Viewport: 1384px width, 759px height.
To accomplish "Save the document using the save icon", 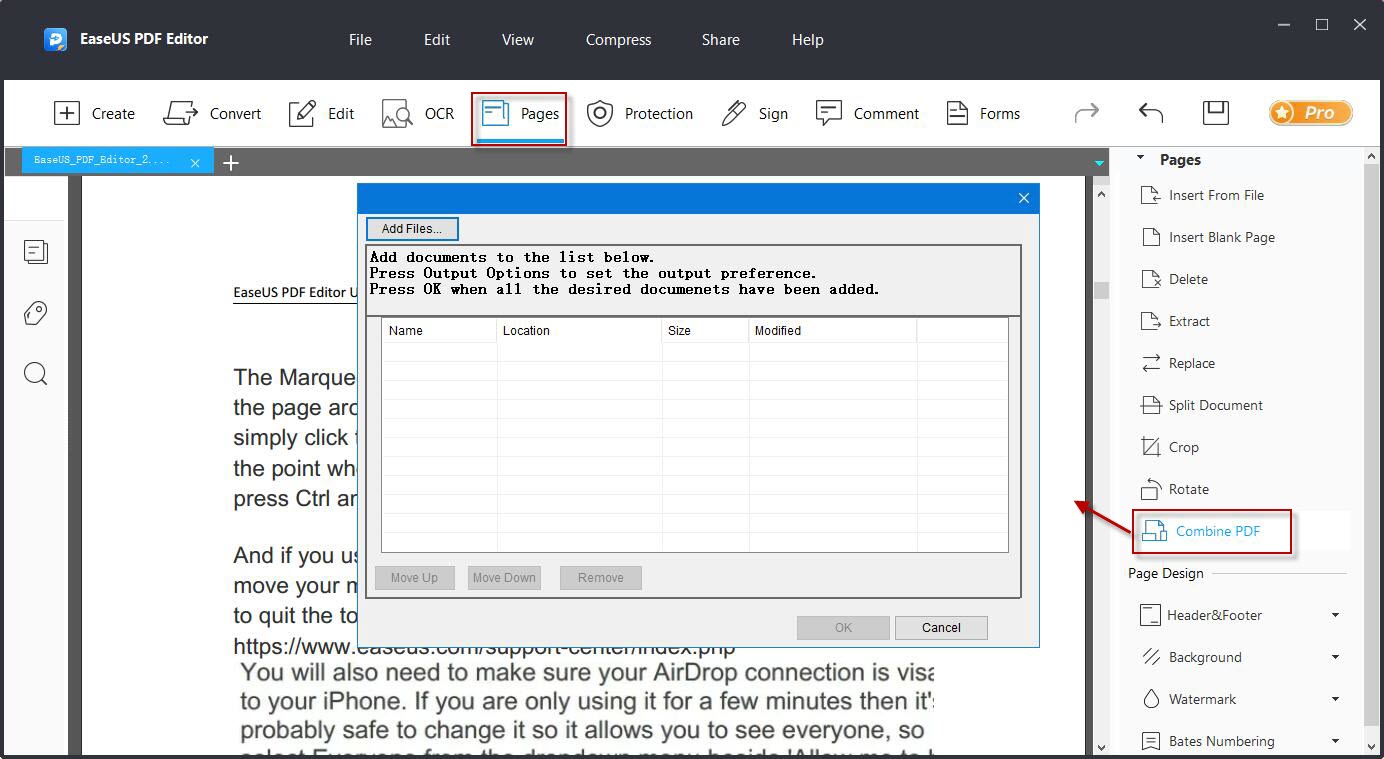I will coord(1215,113).
